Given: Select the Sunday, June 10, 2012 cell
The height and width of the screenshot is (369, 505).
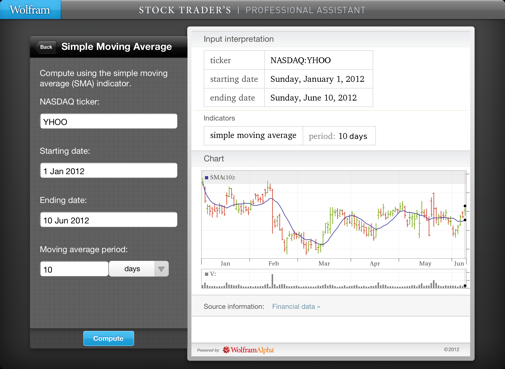Looking at the screenshot, I should coord(318,98).
